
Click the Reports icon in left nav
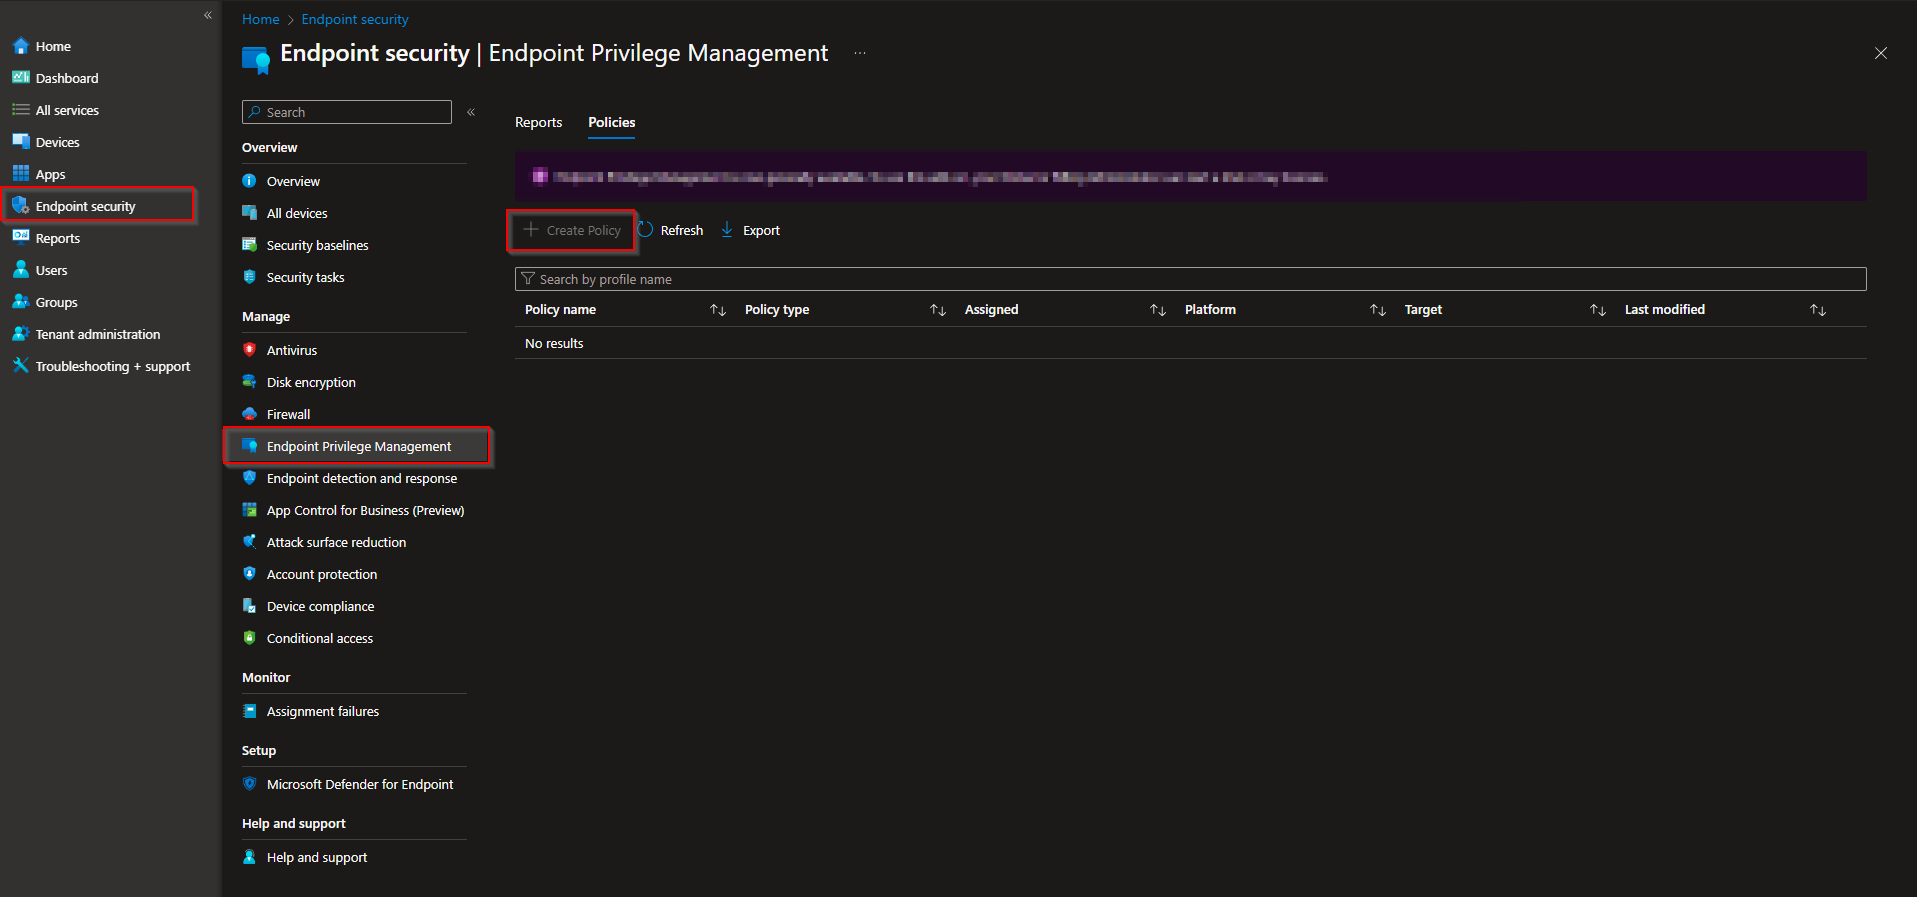20,238
